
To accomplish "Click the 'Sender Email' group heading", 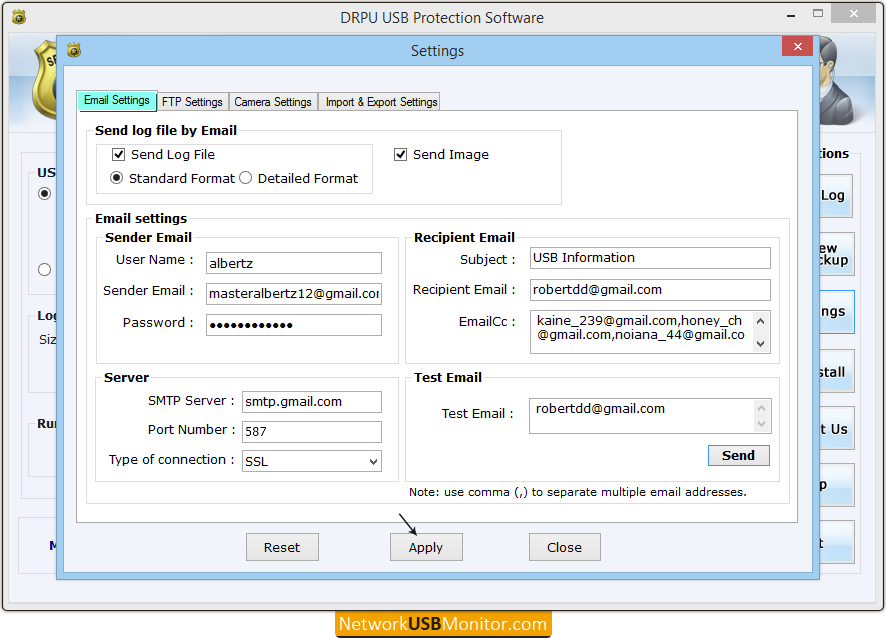I will click(148, 237).
